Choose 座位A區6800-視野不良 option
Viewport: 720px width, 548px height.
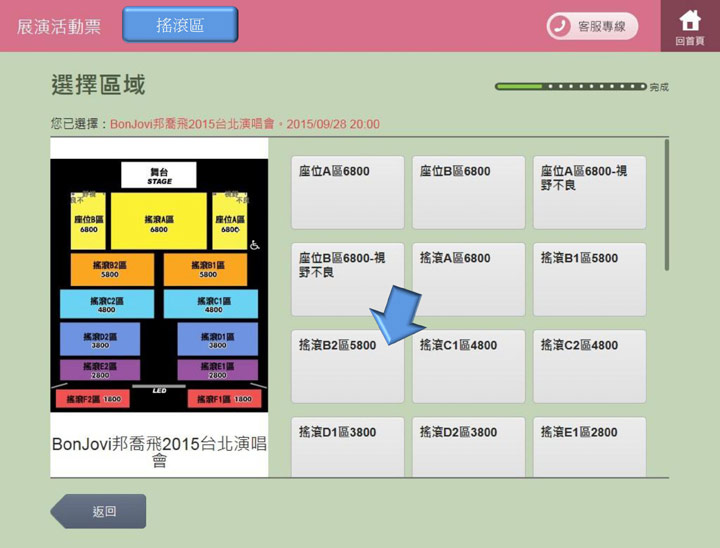click(x=589, y=192)
